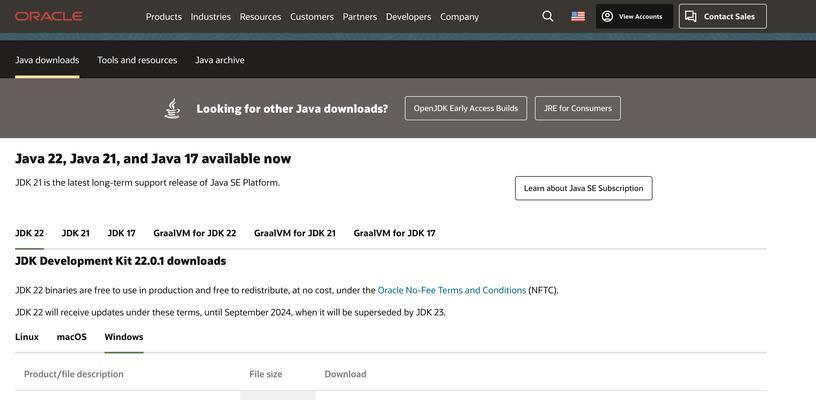Click Learn about Java SE Subscription
The image size is (816, 400).
(583, 188)
